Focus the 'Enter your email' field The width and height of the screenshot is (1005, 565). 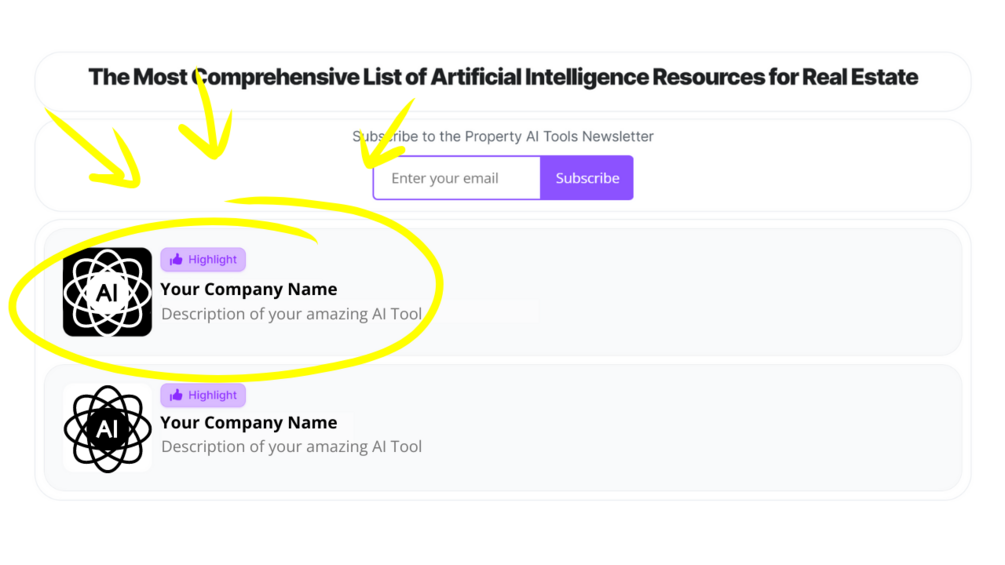pyautogui.click(x=457, y=178)
